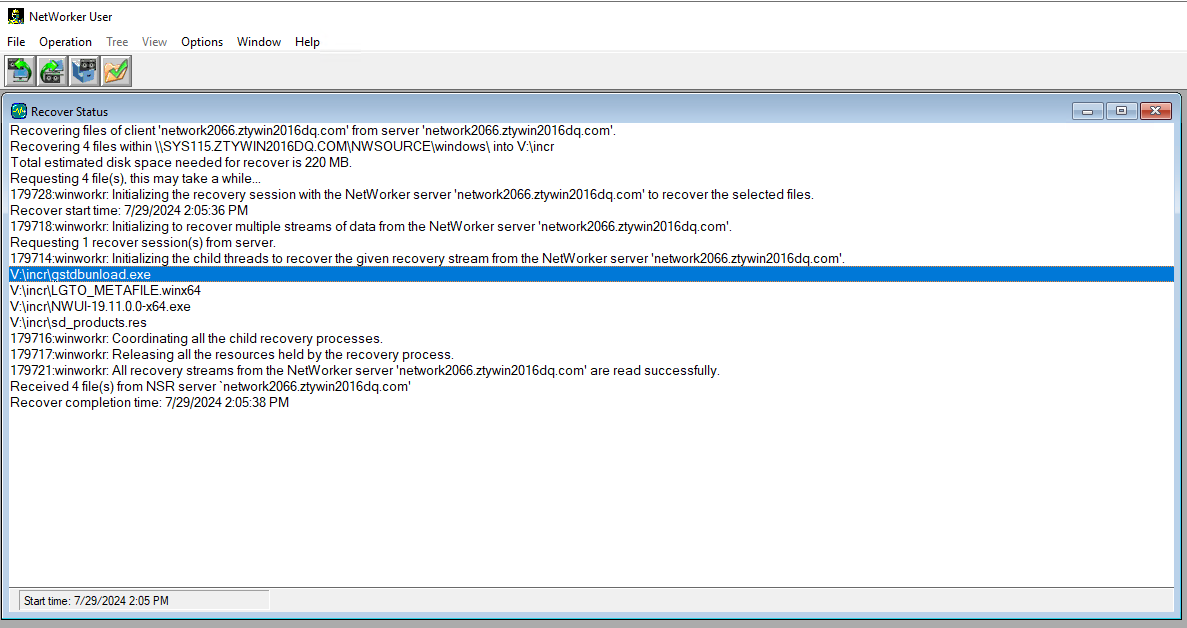Viewport: 1187px width, 628px height.
Task: Open the View menu
Action: tap(154, 42)
